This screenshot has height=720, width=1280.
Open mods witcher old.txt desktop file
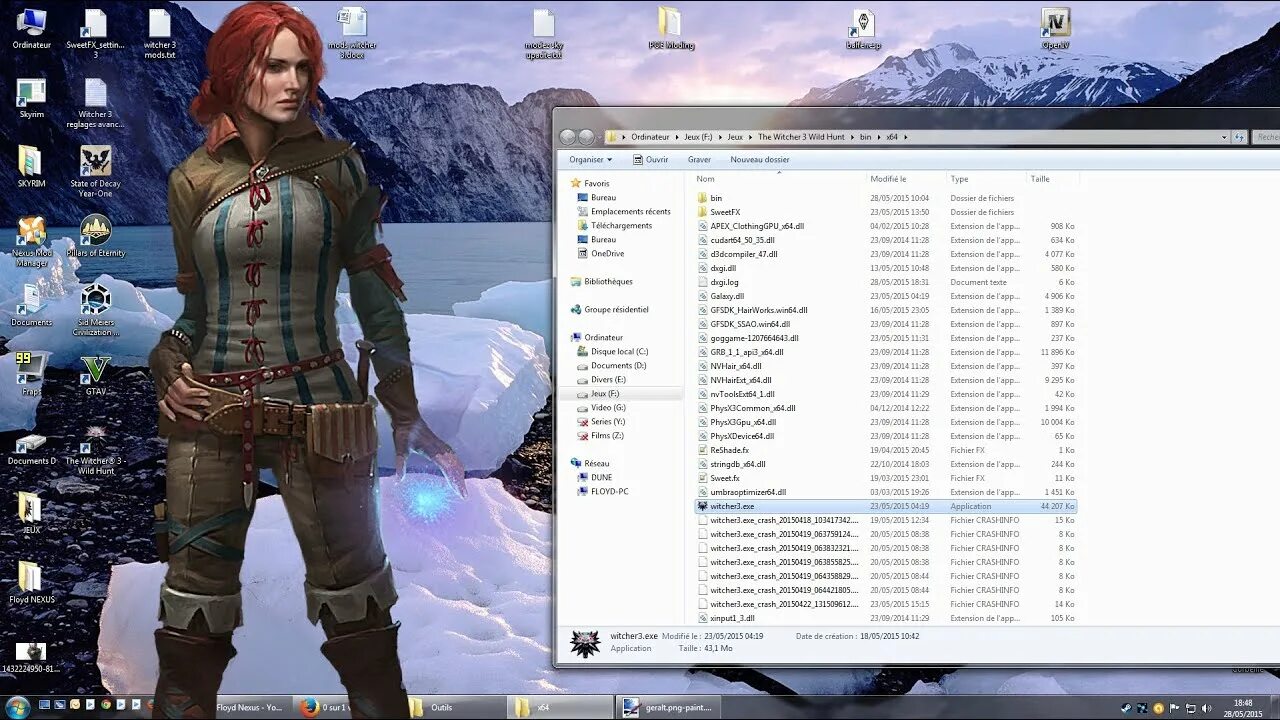(x=351, y=33)
